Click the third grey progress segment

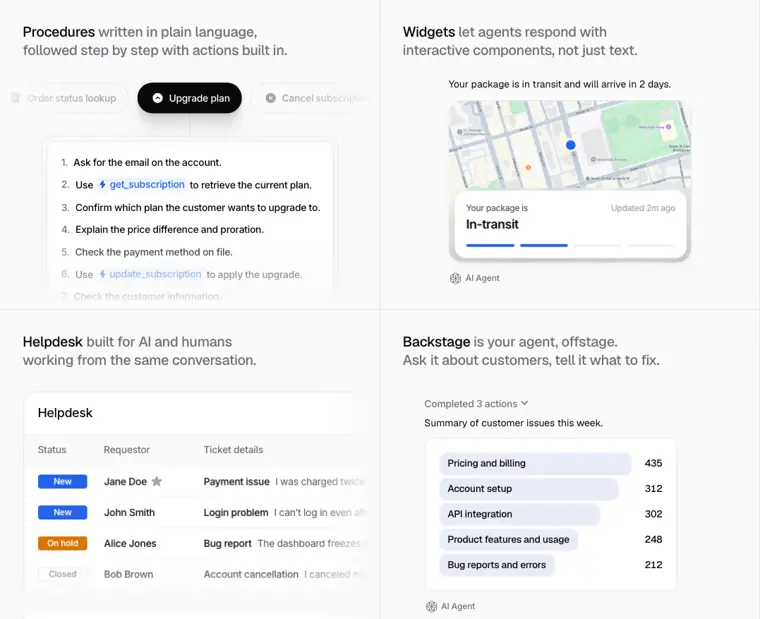click(x=598, y=245)
